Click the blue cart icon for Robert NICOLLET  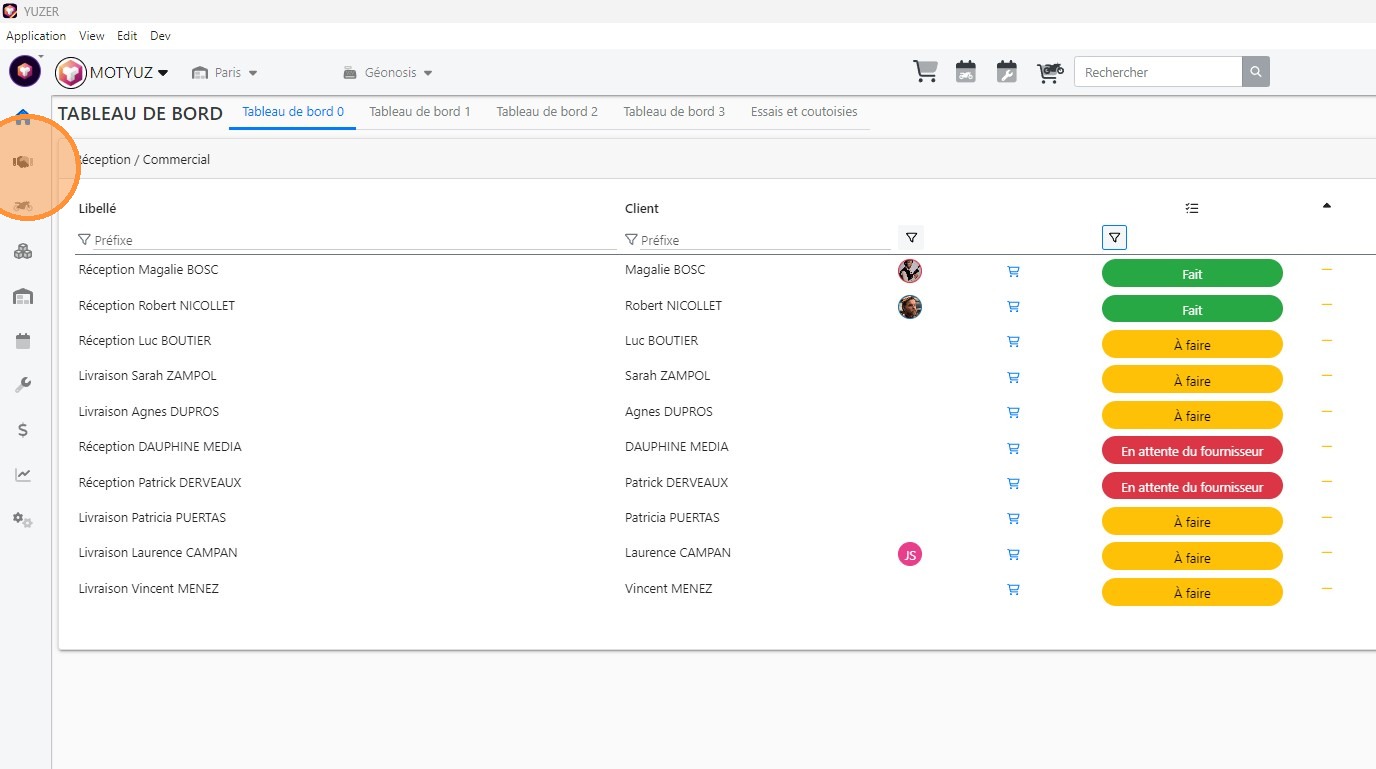click(x=1013, y=306)
